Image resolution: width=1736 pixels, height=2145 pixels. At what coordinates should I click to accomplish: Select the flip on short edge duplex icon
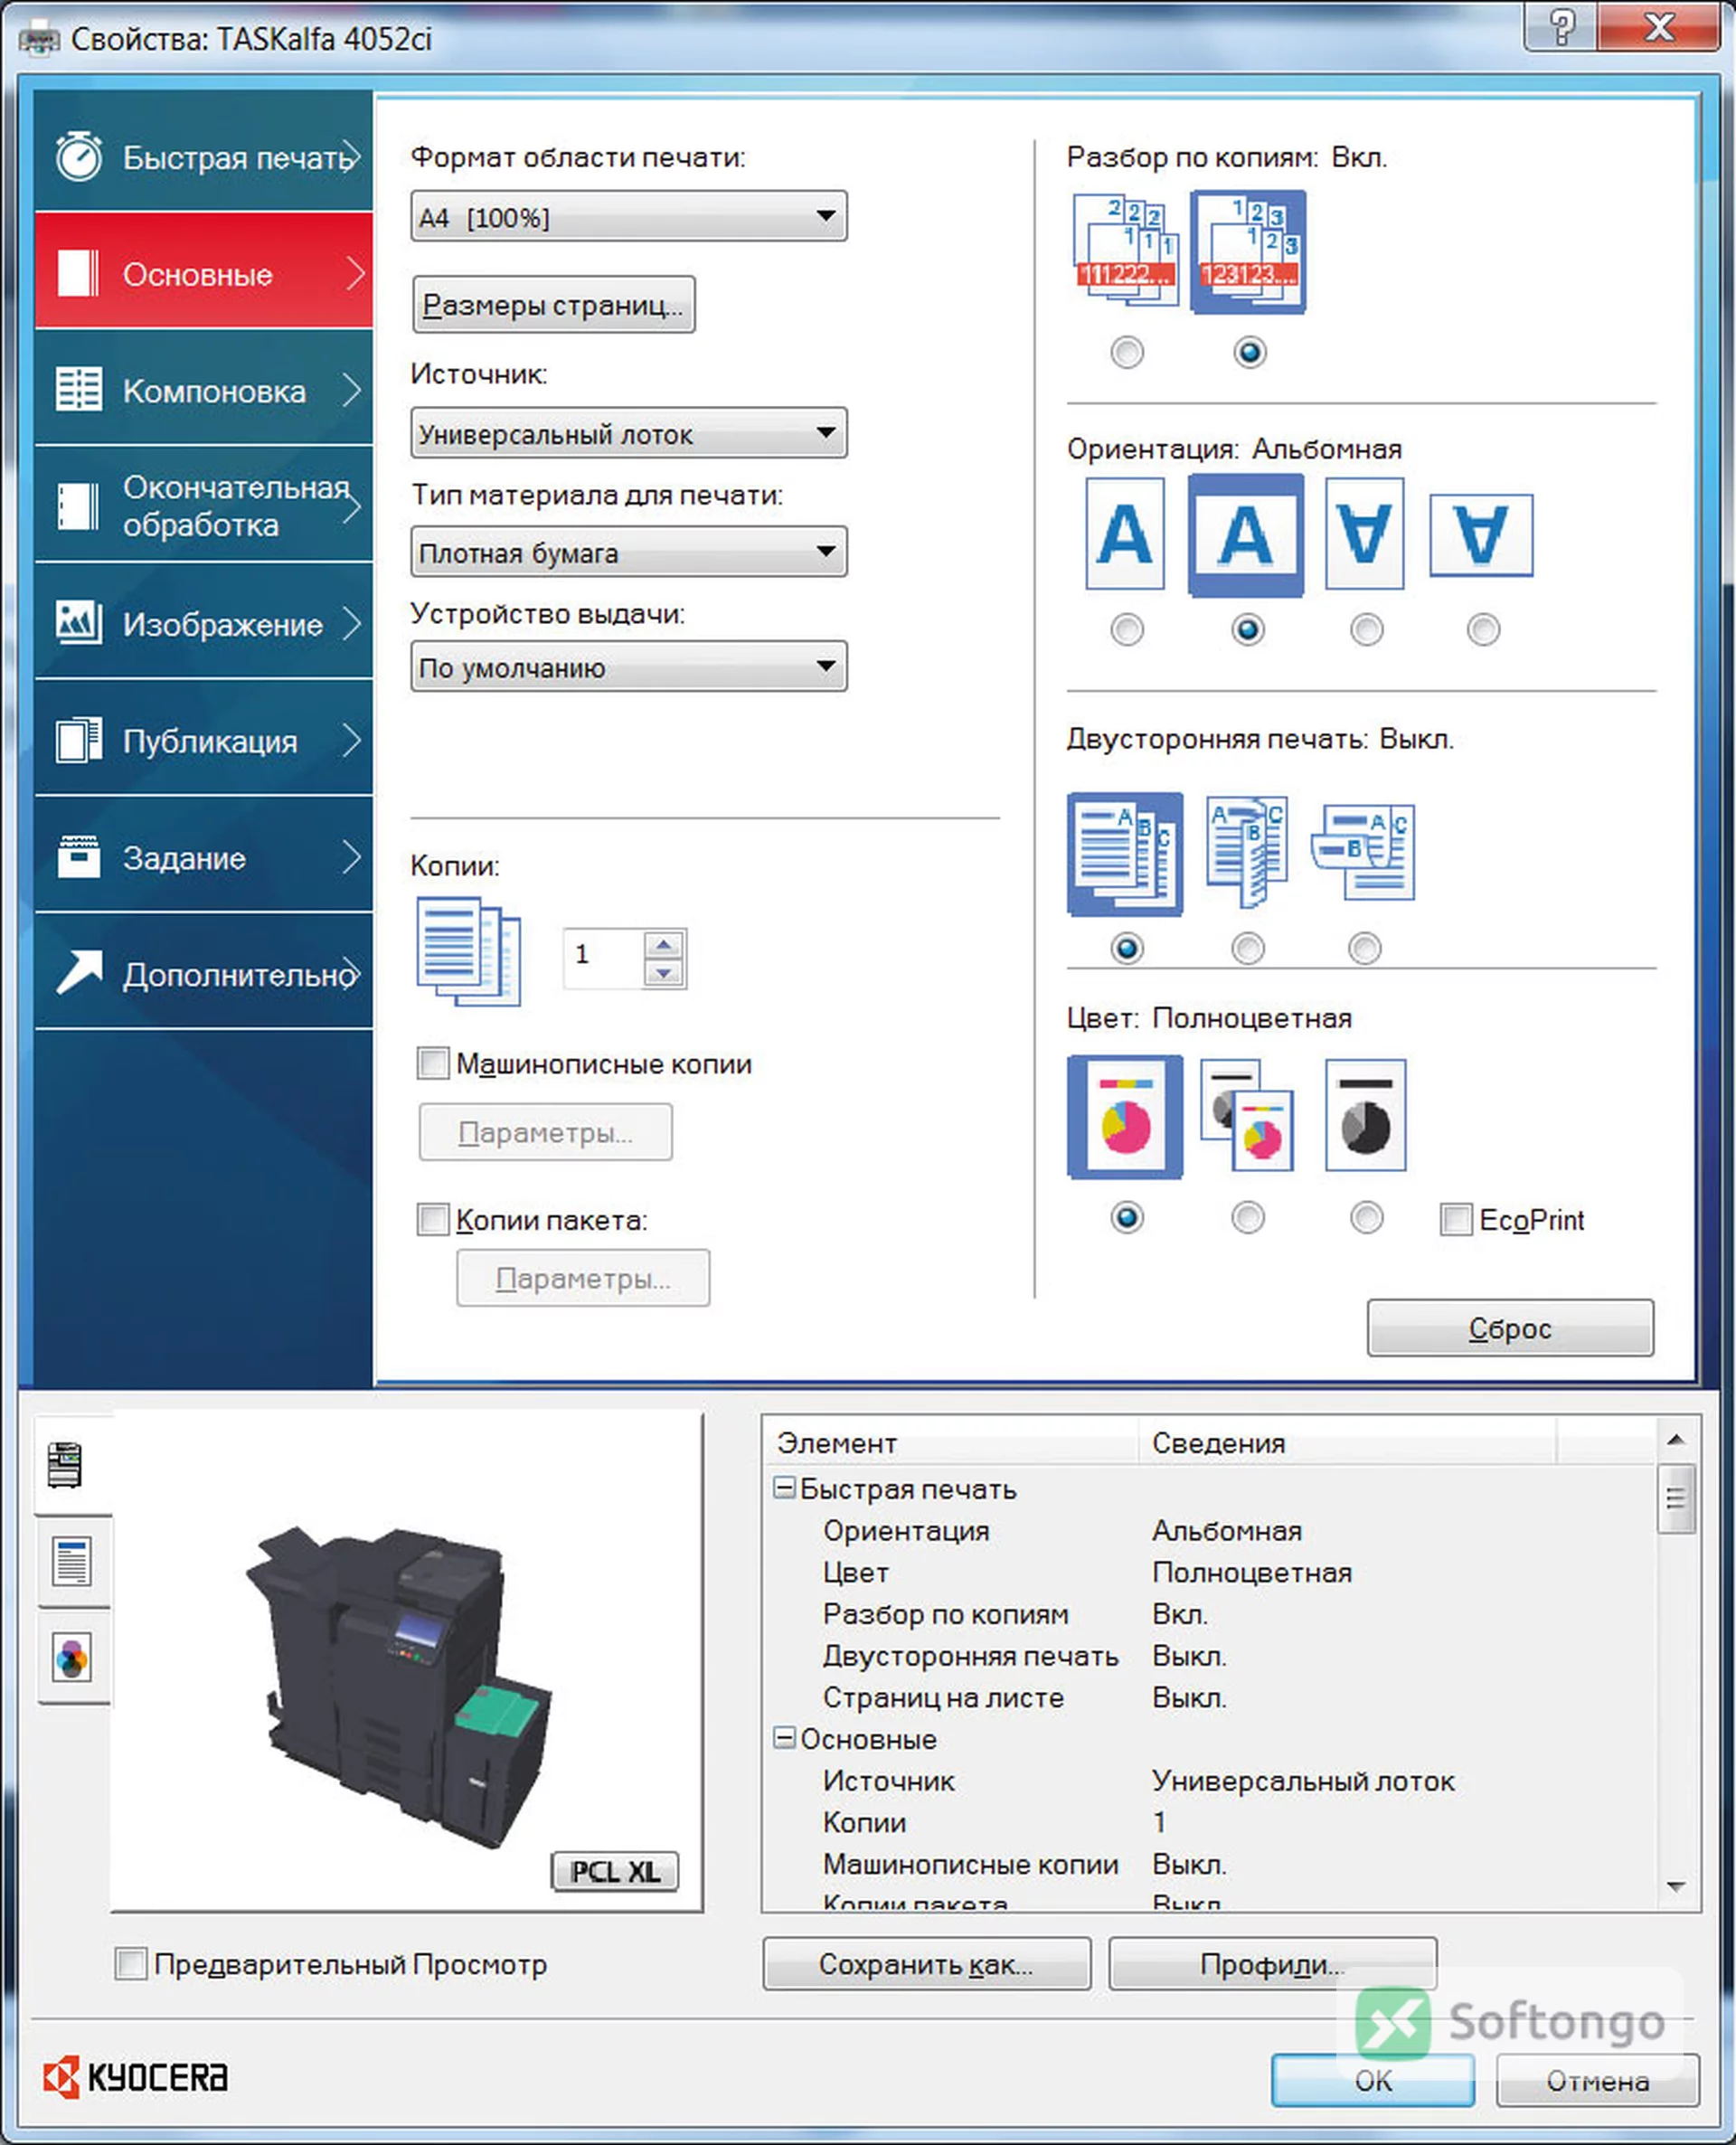pos(1364,852)
